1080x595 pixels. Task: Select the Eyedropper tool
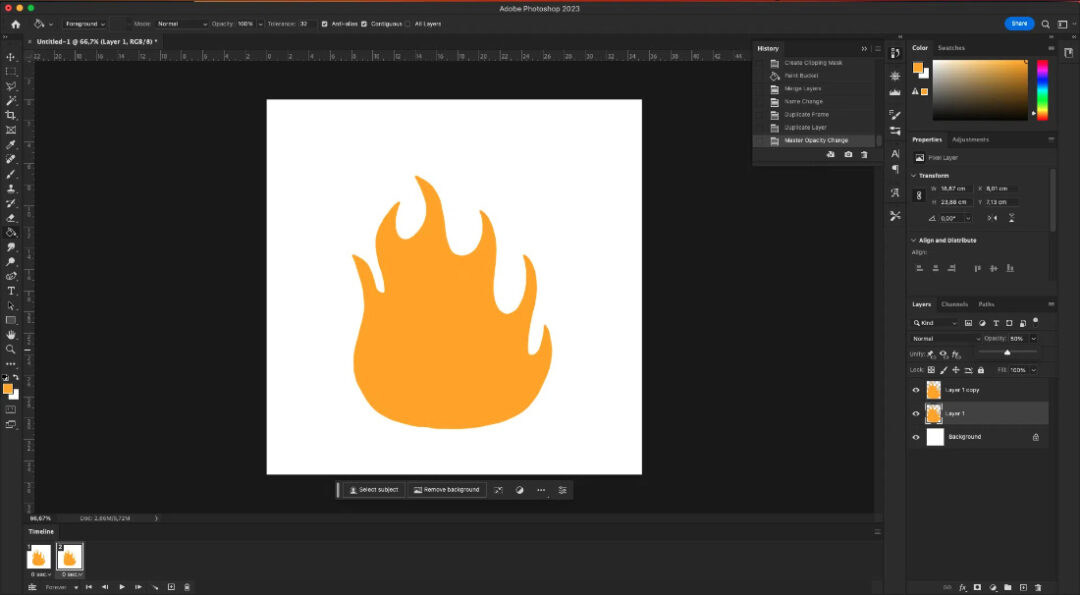pyautogui.click(x=10, y=145)
